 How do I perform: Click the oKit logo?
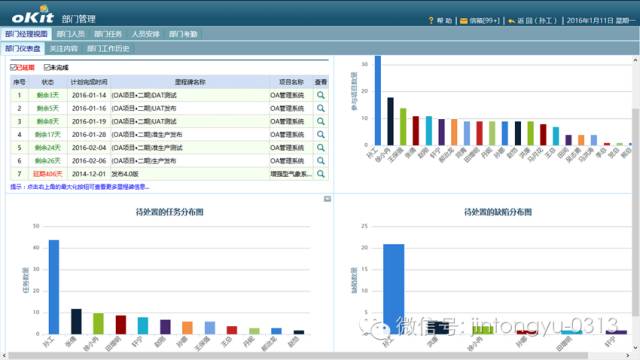click(33, 15)
